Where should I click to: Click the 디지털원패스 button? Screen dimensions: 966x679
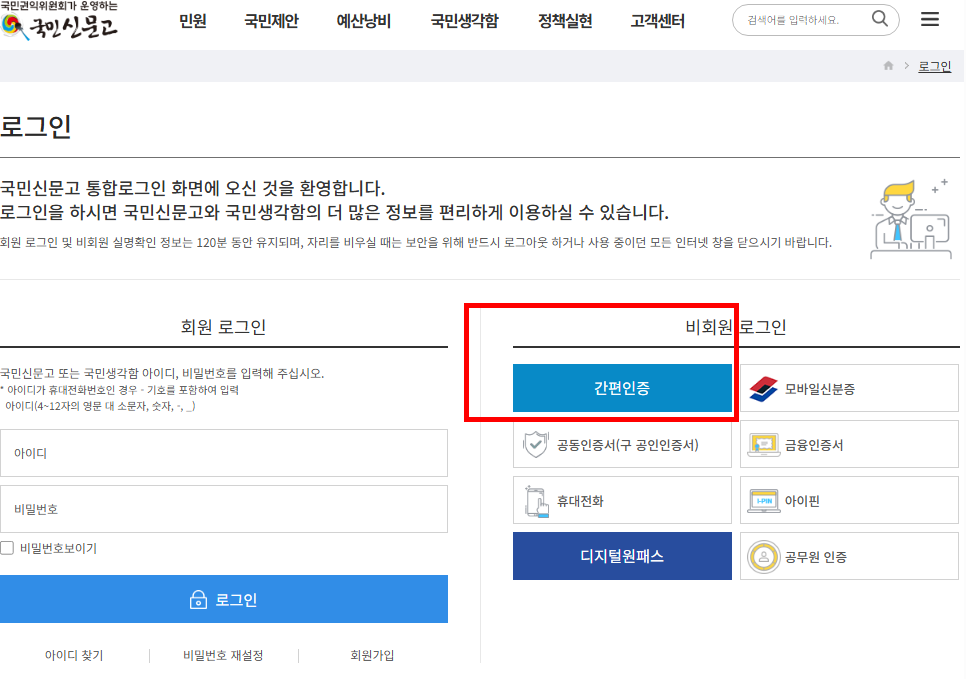tap(622, 556)
